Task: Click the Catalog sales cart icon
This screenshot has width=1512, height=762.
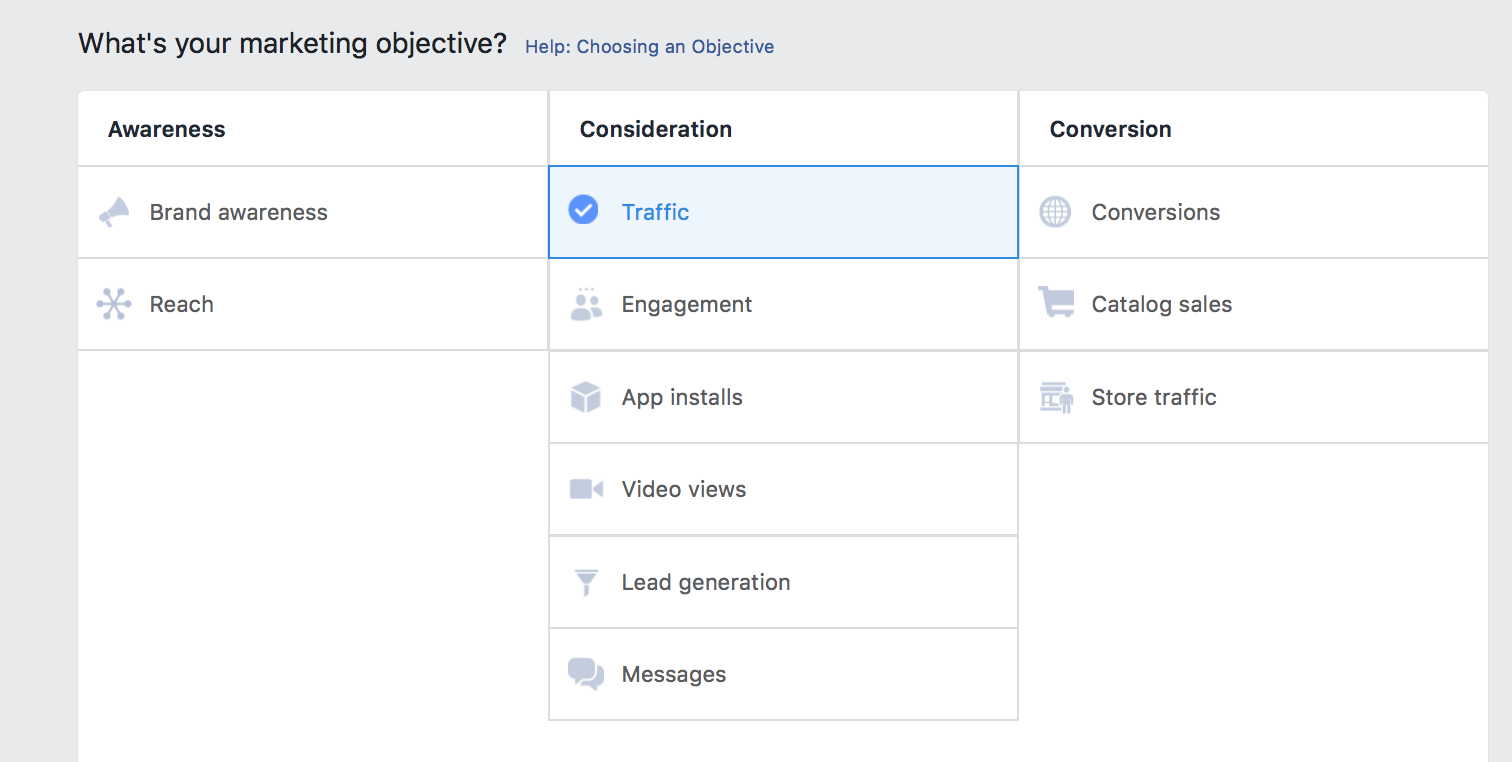Action: 1055,304
